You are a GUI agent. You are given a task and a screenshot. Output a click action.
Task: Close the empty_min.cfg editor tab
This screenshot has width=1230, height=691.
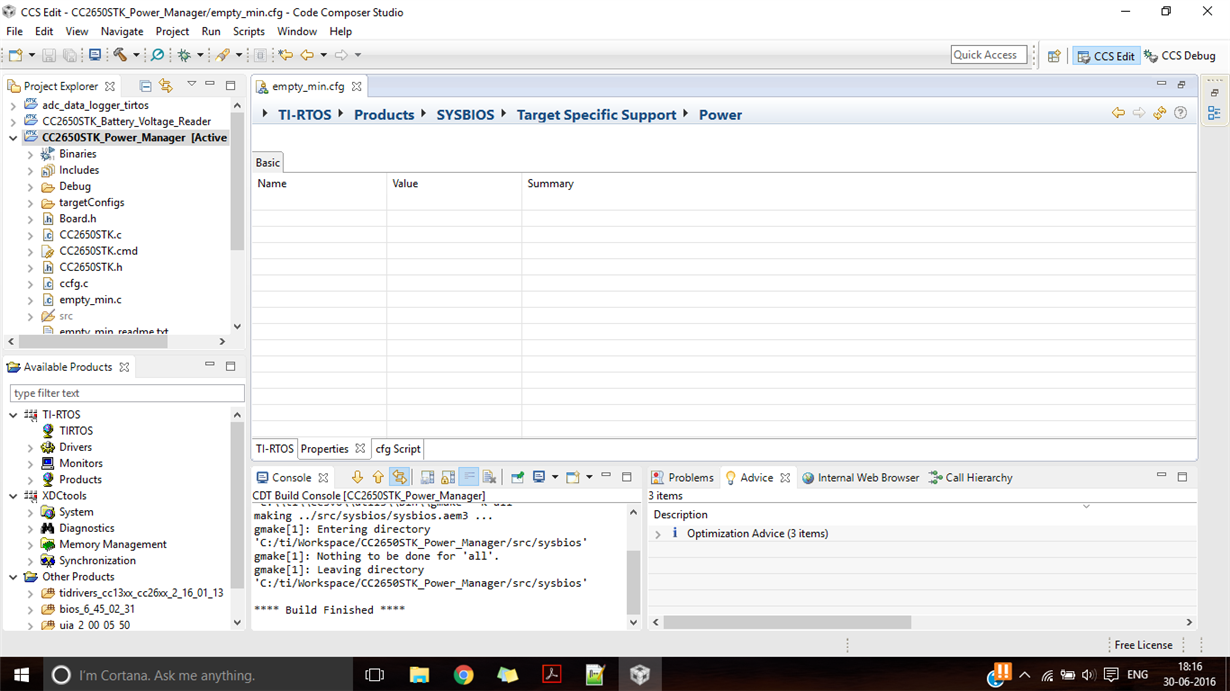click(x=356, y=87)
